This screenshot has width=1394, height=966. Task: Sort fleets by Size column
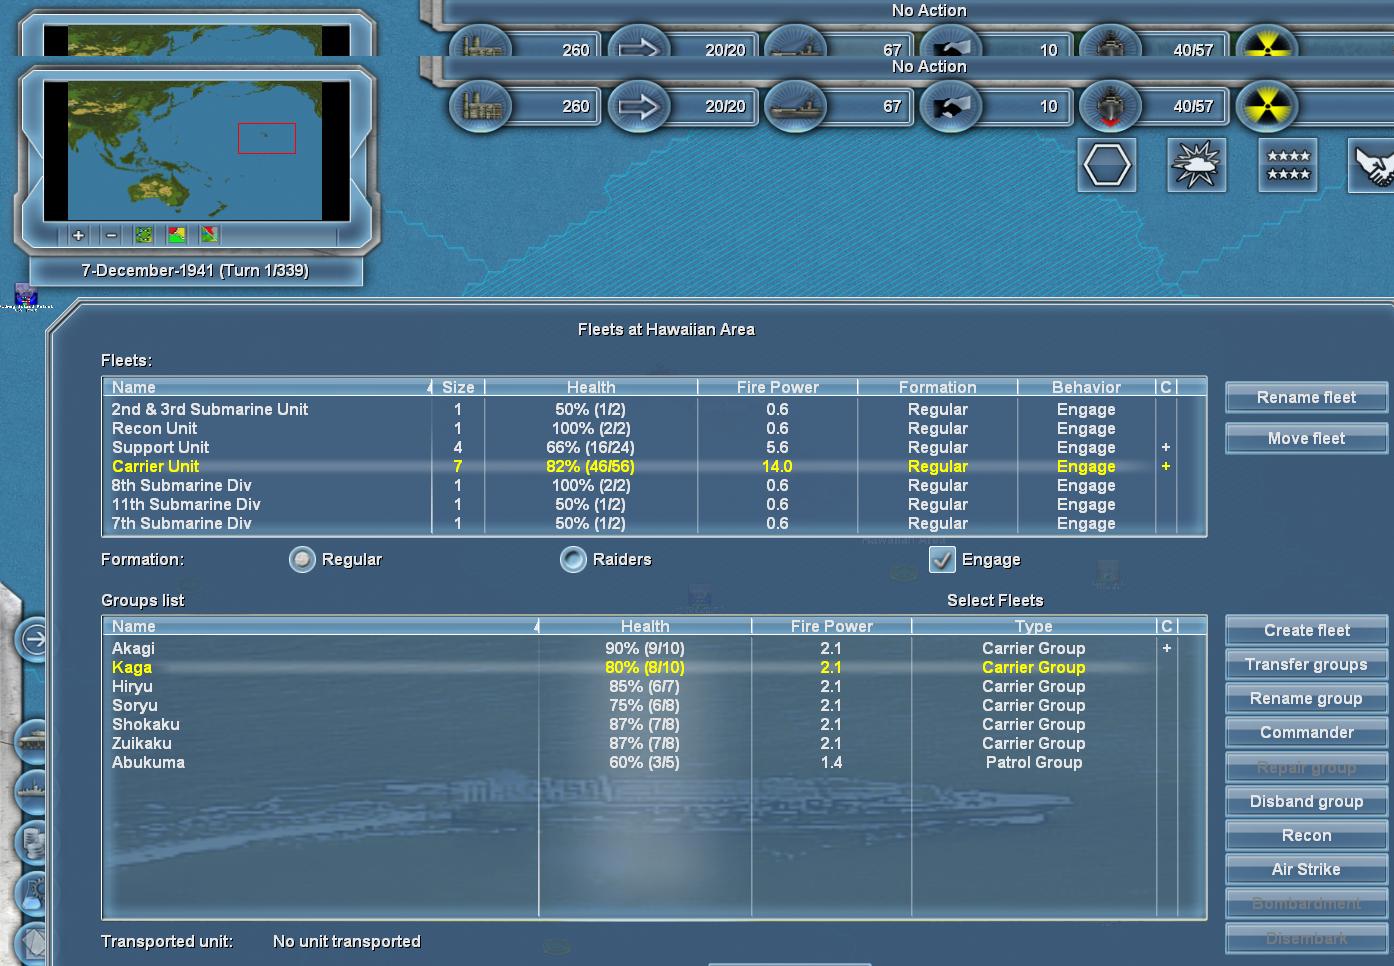point(458,387)
